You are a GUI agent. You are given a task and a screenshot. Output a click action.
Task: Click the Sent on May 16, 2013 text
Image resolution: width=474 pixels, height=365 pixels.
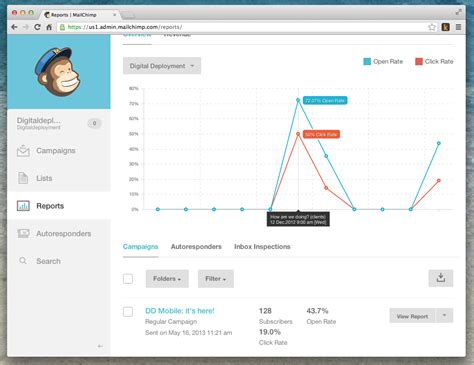[x=188, y=332]
